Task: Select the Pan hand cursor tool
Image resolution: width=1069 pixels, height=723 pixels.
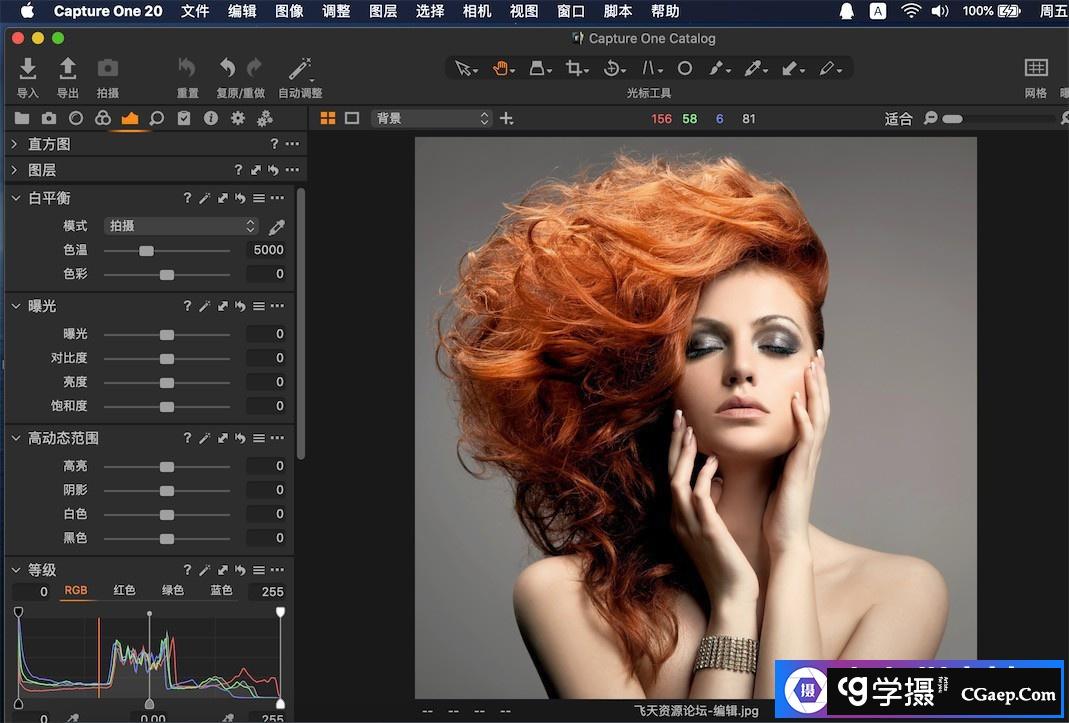Action: (500, 68)
